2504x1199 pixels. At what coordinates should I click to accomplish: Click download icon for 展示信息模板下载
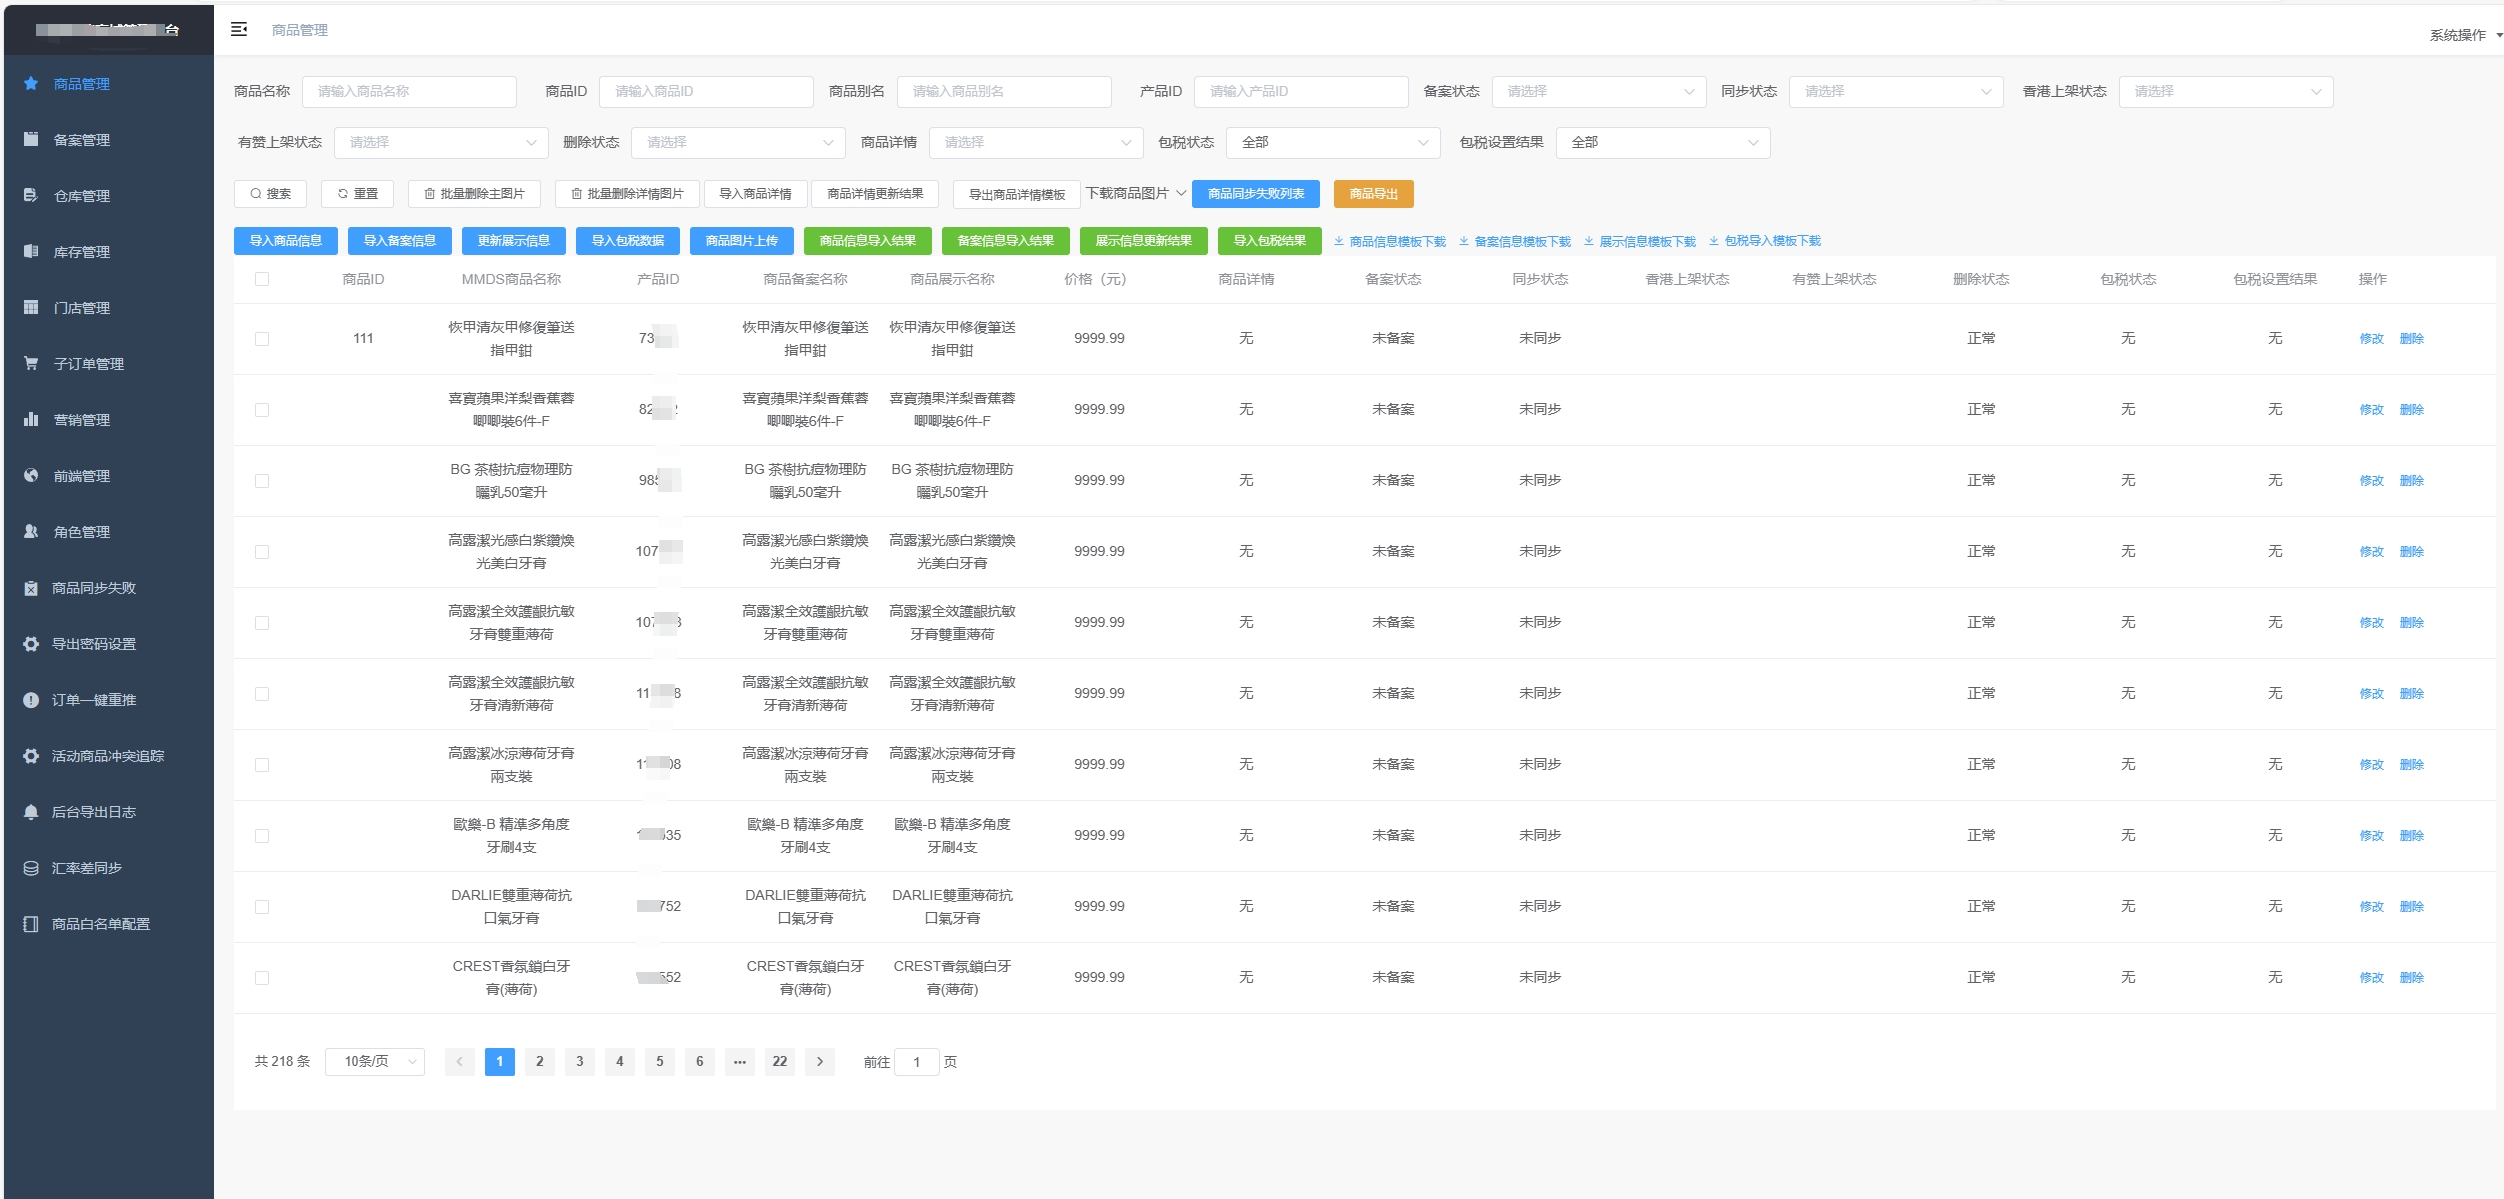pyautogui.click(x=1588, y=241)
